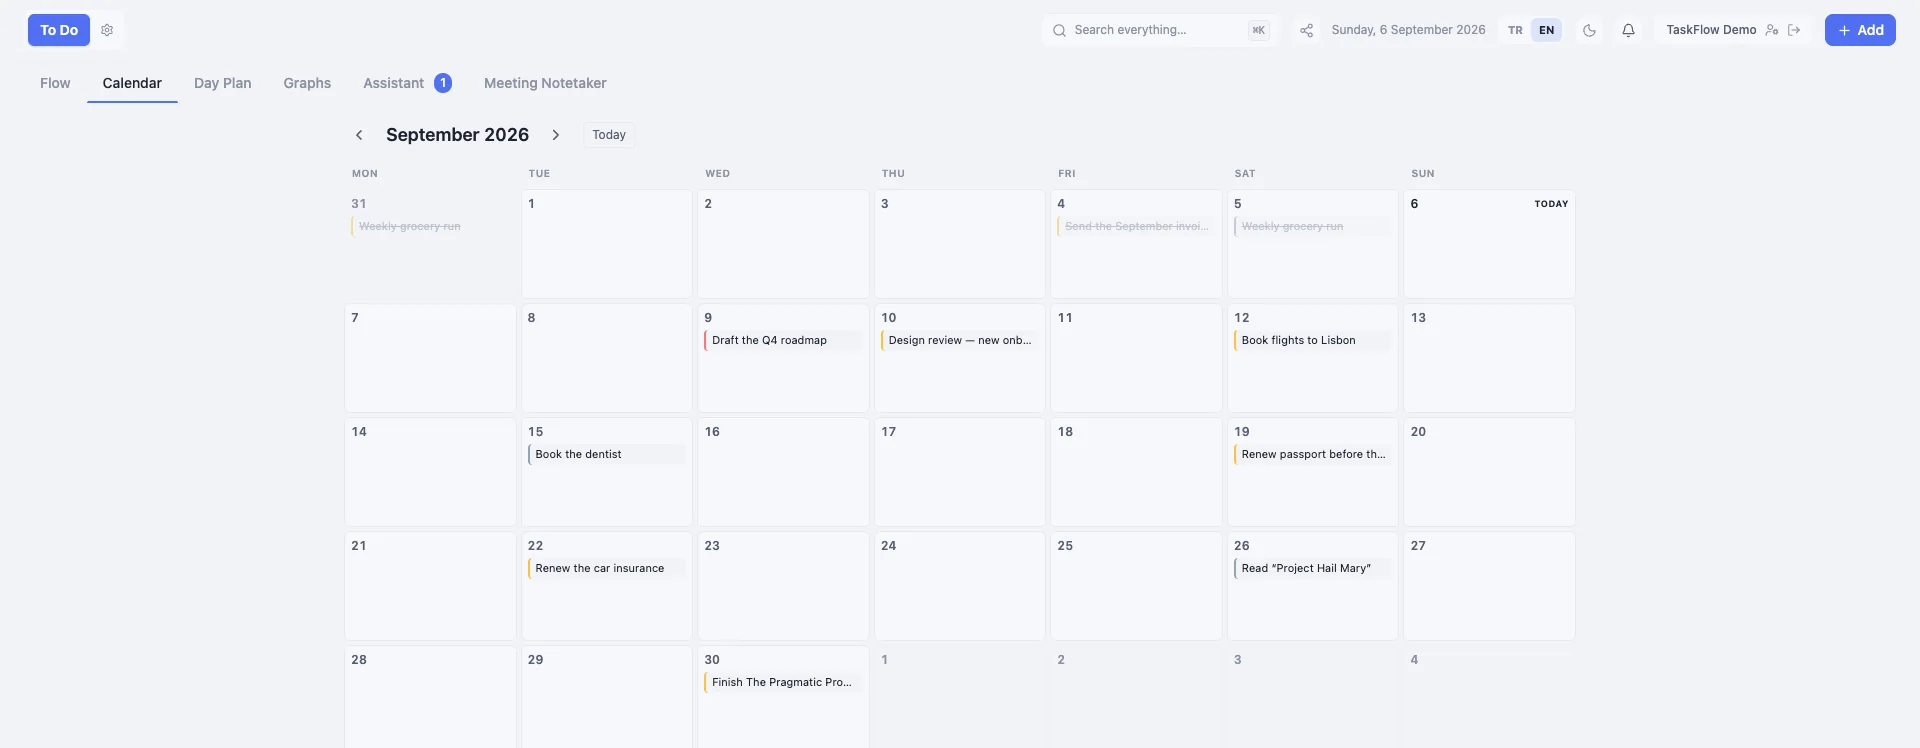Switch language to TR
Image resolution: width=1920 pixels, height=748 pixels.
pyautogui.click(x=1516, y=30)
